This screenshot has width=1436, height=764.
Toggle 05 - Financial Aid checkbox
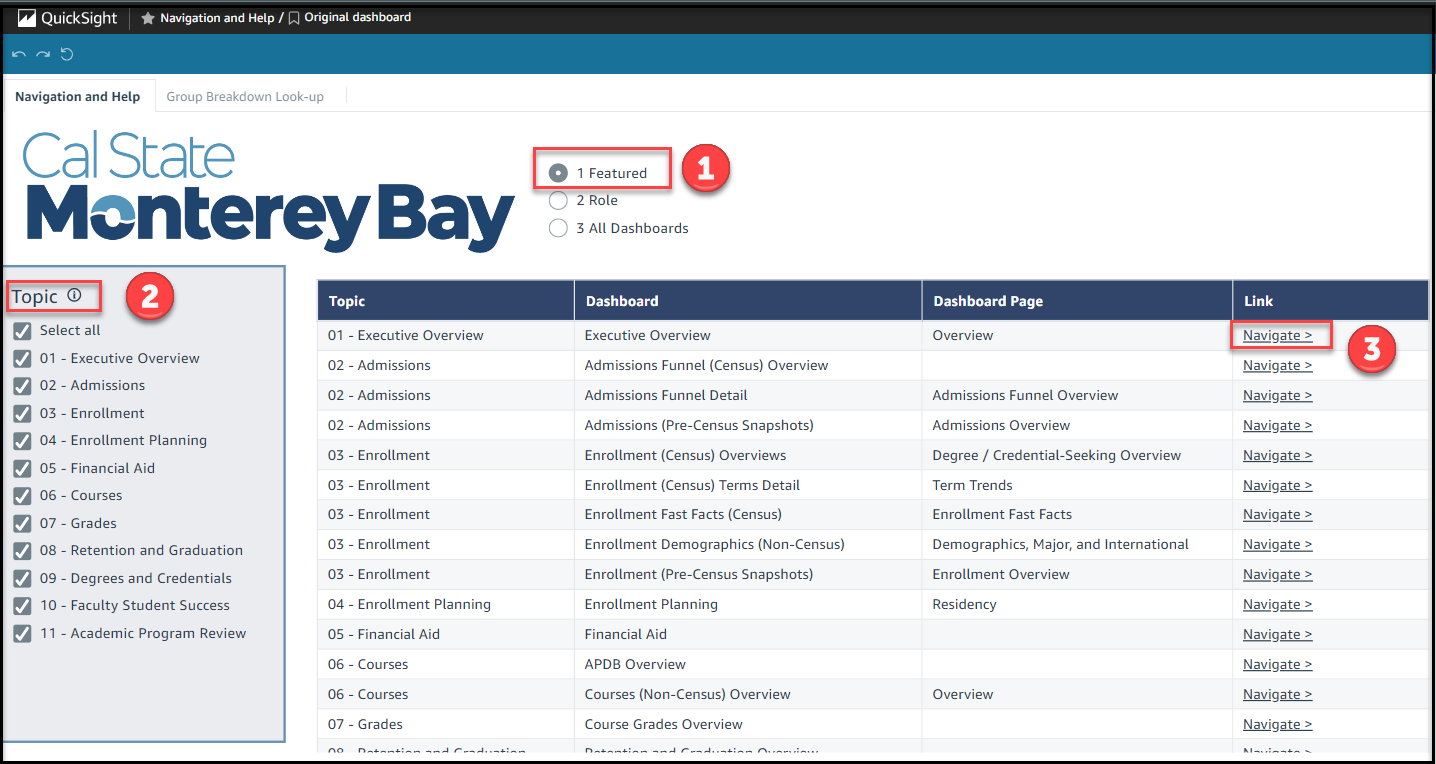coord(22,468)
